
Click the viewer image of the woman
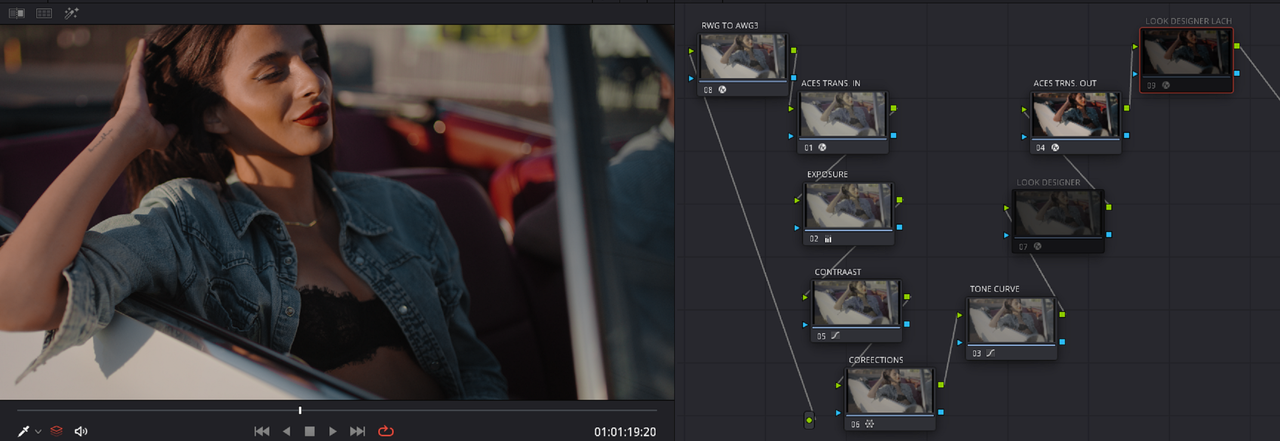coord(337,212)
